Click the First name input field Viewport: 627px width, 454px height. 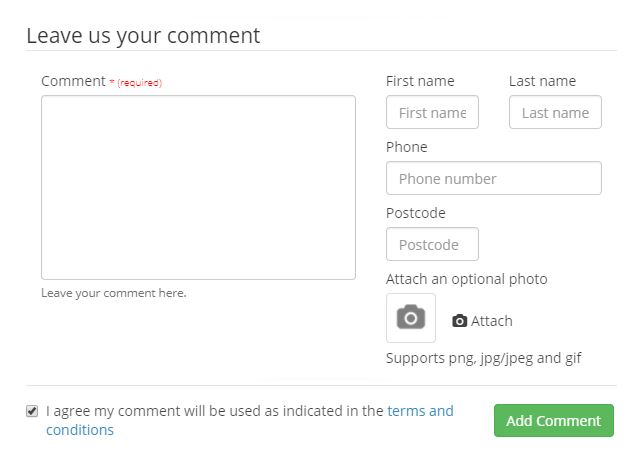(432, 112)
